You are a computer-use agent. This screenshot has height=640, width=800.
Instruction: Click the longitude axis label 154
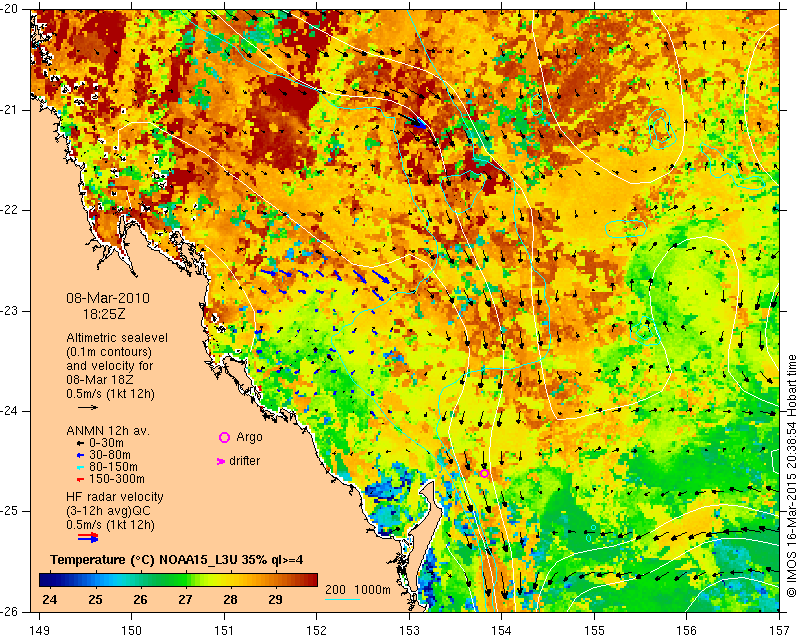tap(502, 631)
